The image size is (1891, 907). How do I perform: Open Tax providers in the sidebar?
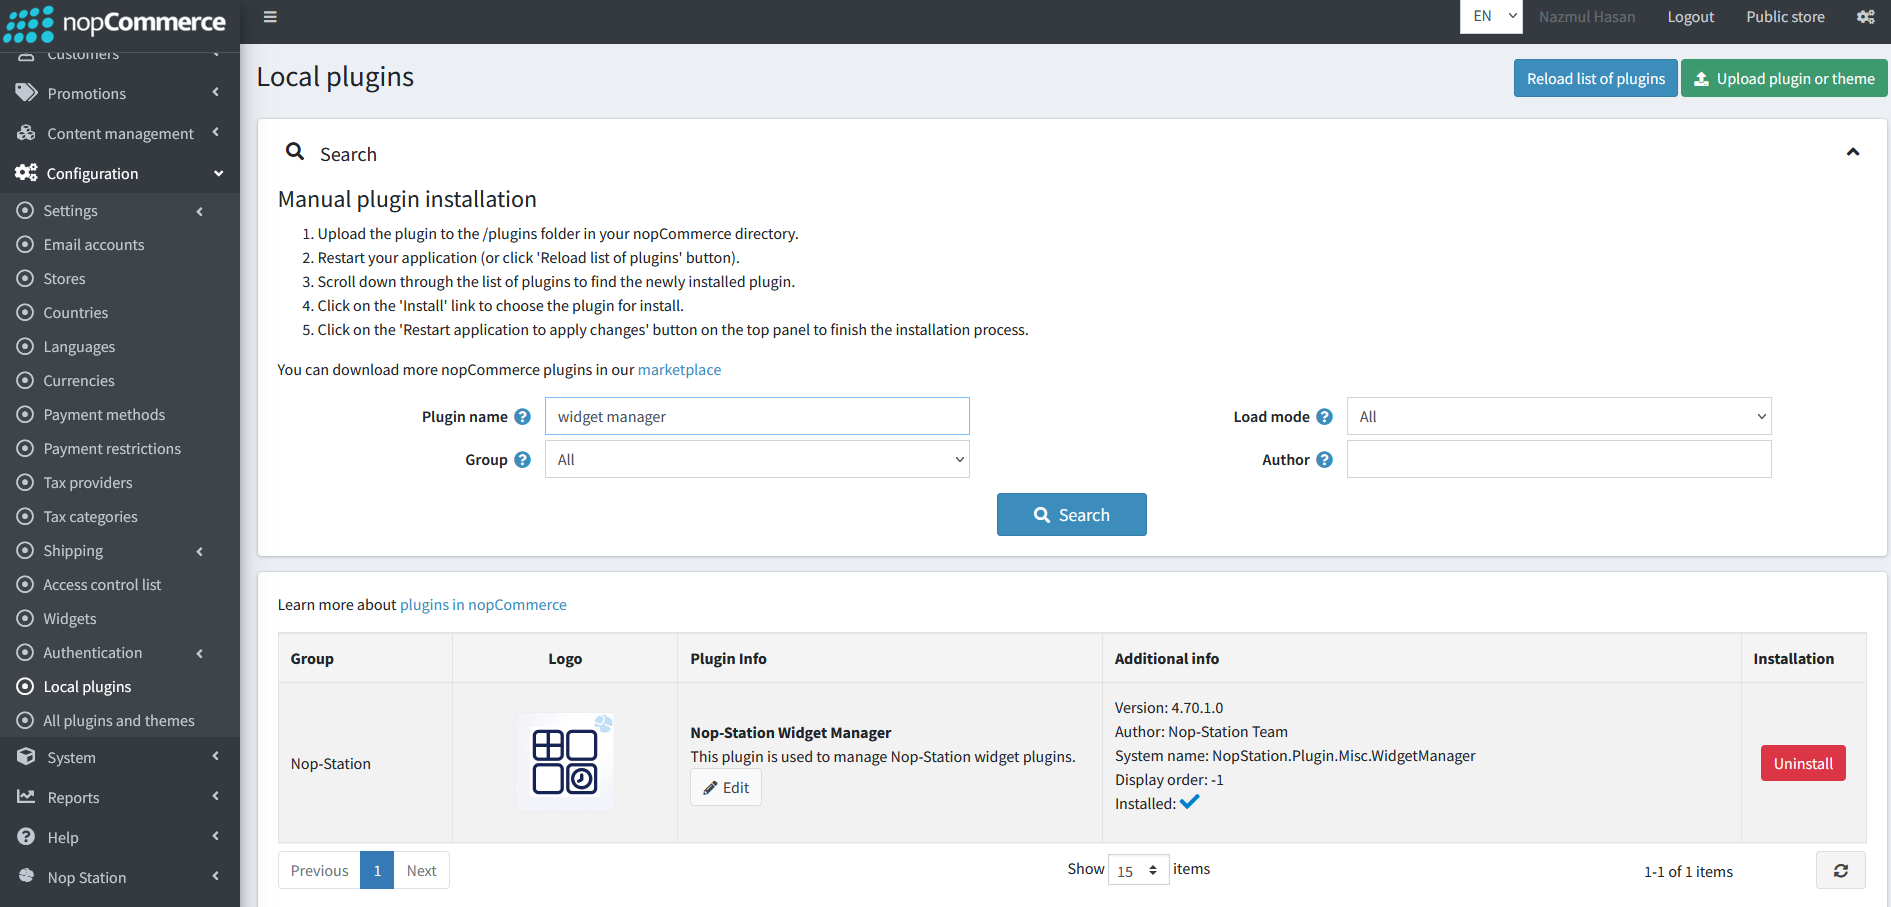pos(88,482)
